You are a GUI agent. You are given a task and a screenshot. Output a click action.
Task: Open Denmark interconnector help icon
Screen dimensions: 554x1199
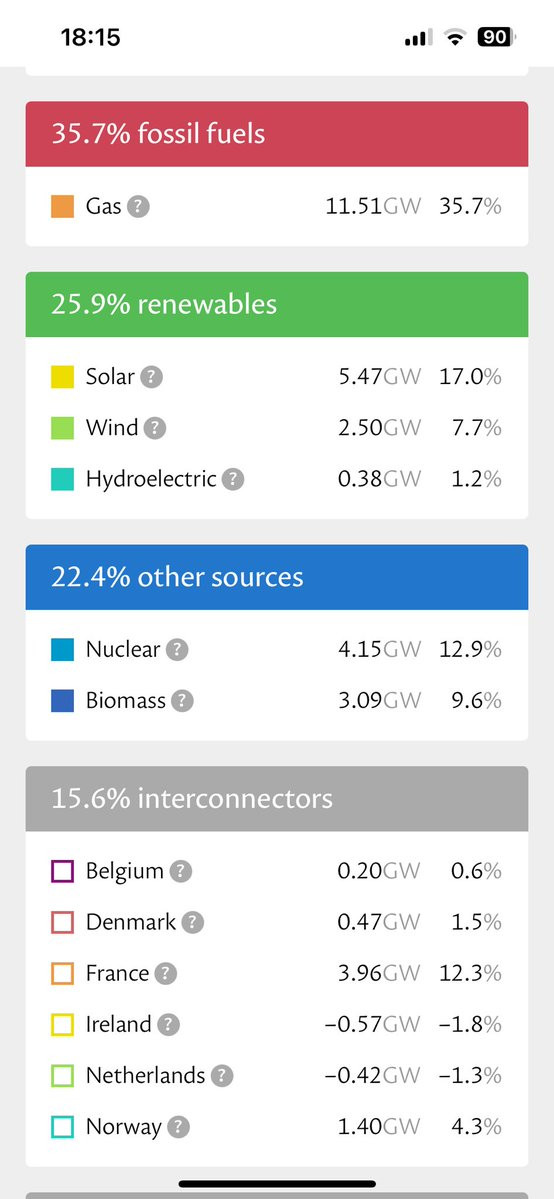click(x=193, y=922)
